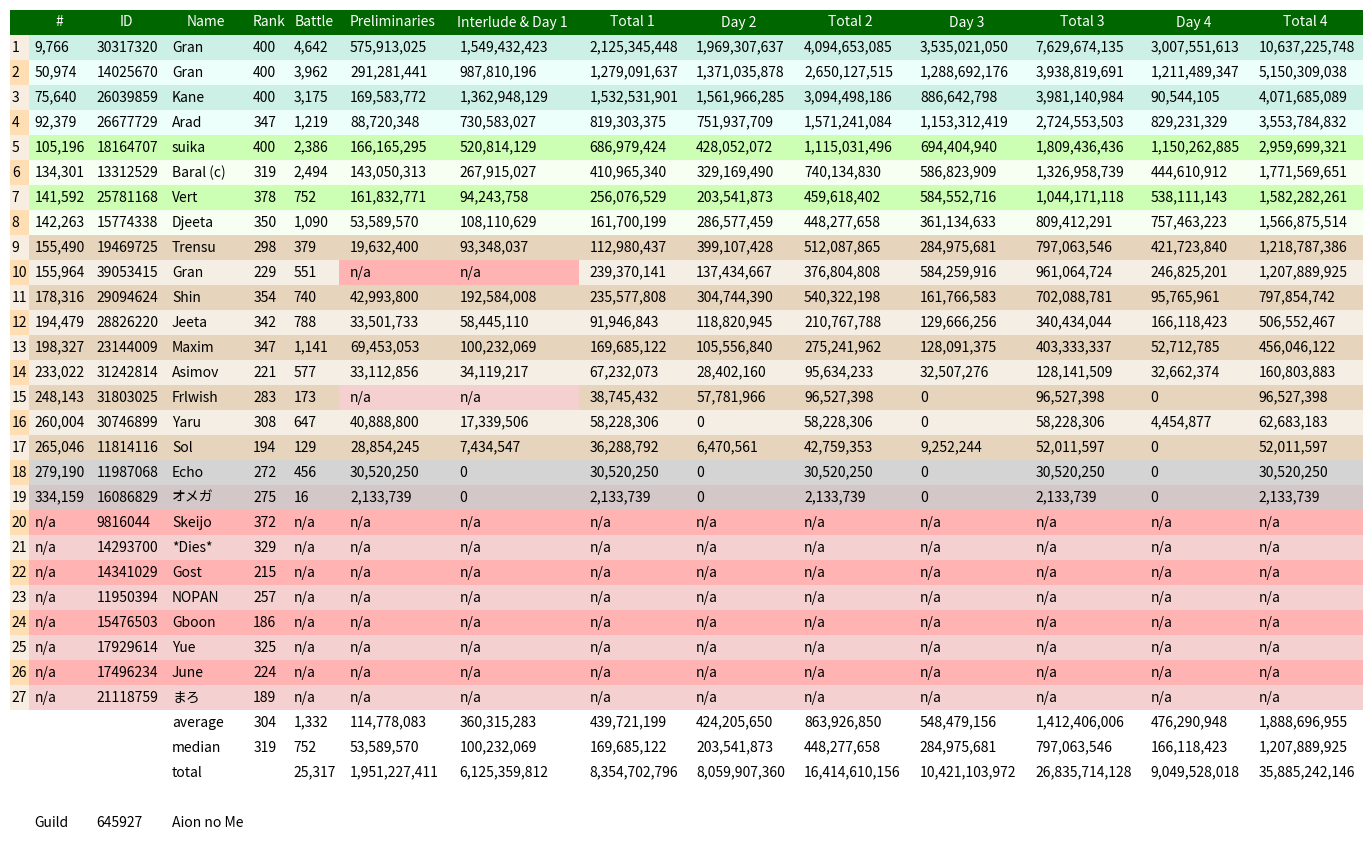Click the name cell "Shin"
This screenshot has height=845, width=1372.
[186, 297]
